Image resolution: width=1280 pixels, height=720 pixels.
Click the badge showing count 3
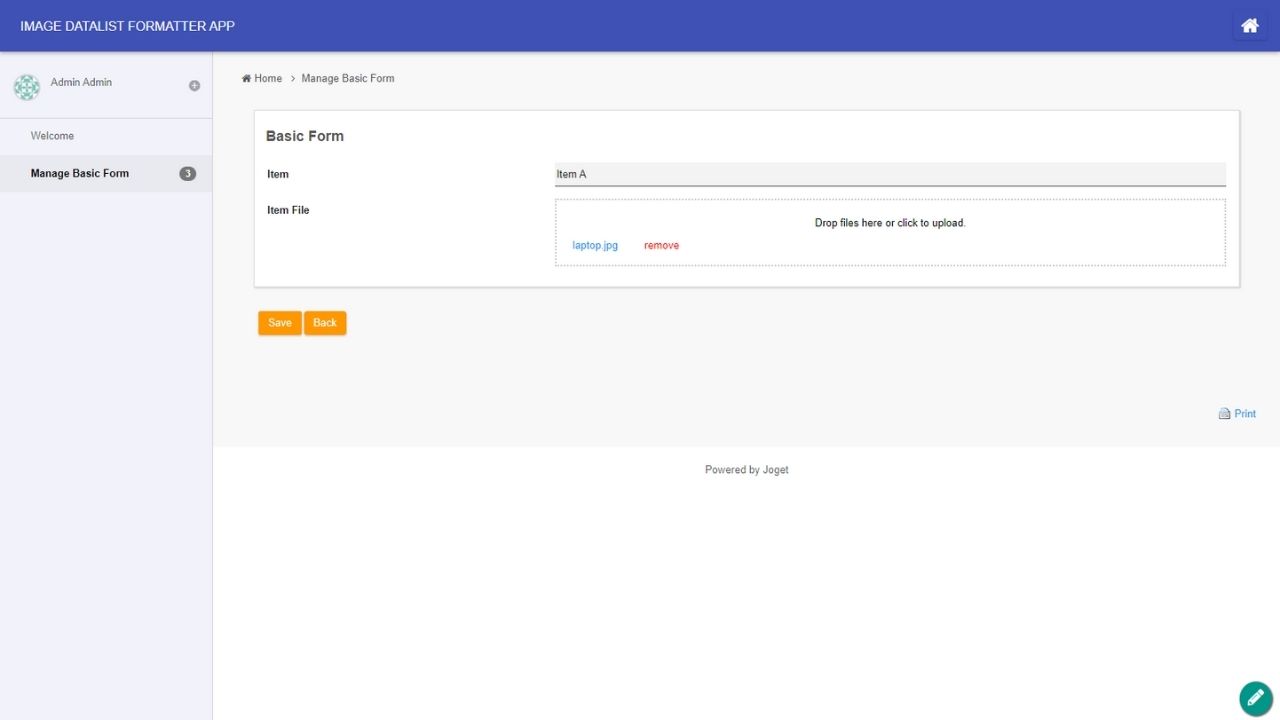[187, 174]
